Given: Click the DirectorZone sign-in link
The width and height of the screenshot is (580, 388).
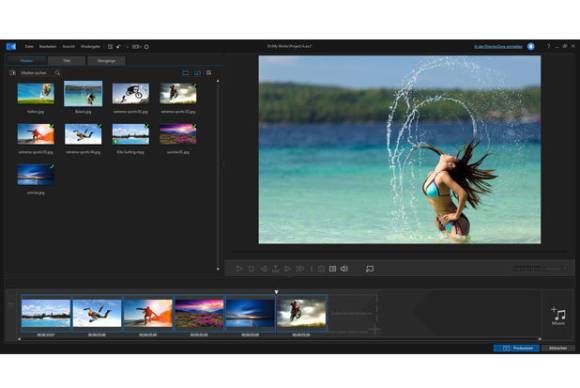Looking at the screenshot, I should point(498,47).
